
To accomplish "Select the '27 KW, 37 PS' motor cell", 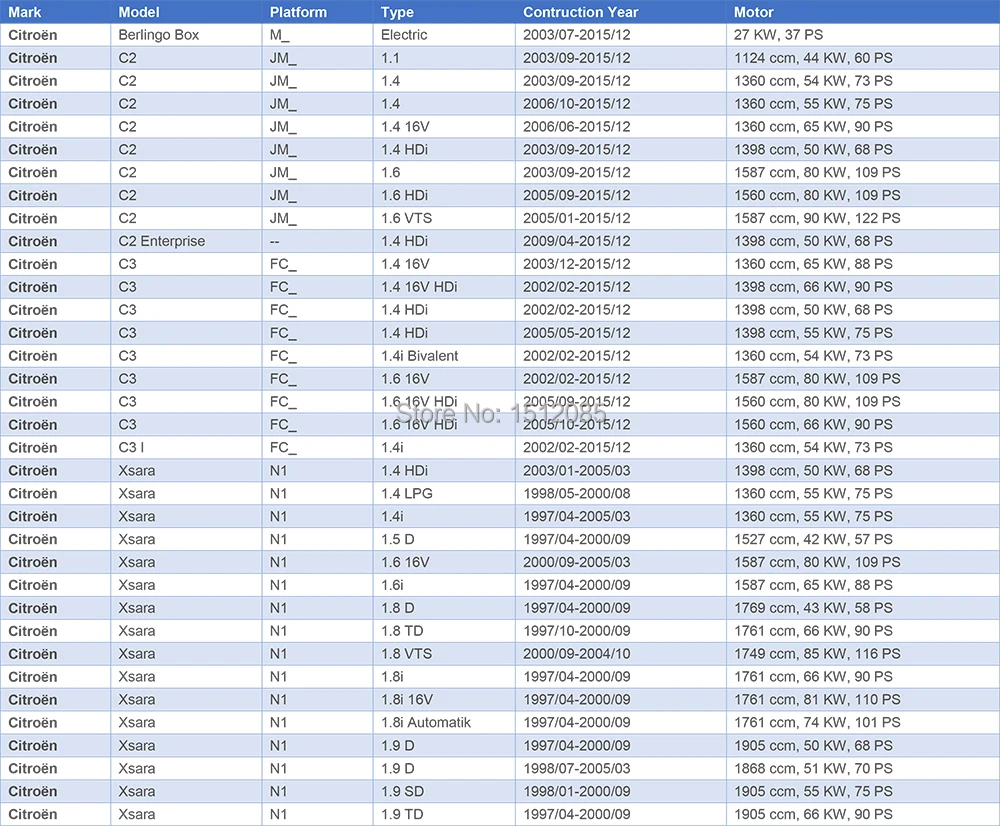I will (863, 35).
